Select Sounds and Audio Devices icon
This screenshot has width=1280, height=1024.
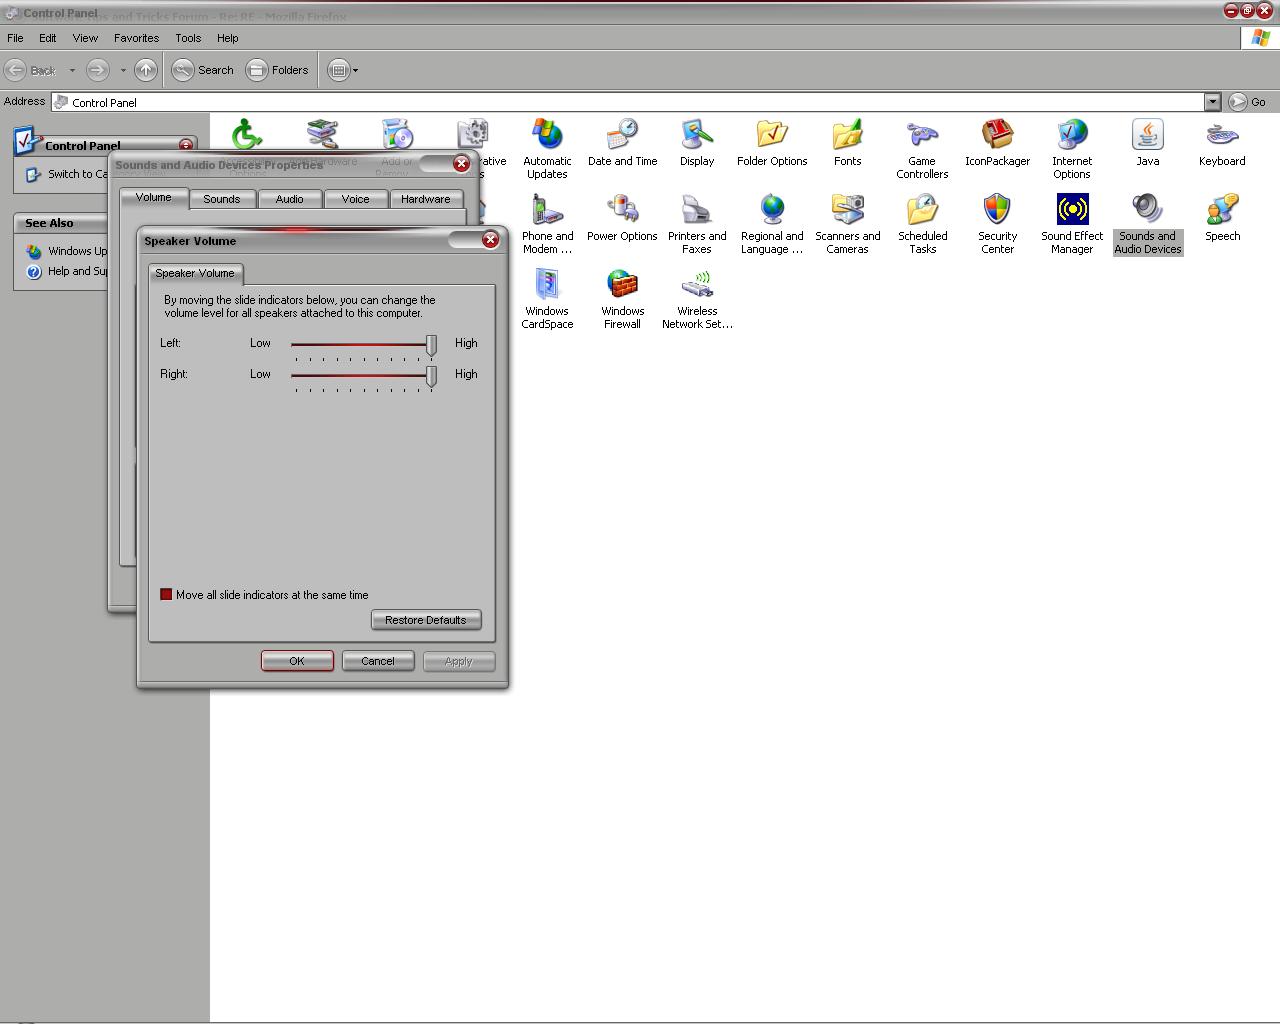coord(1147,223)
